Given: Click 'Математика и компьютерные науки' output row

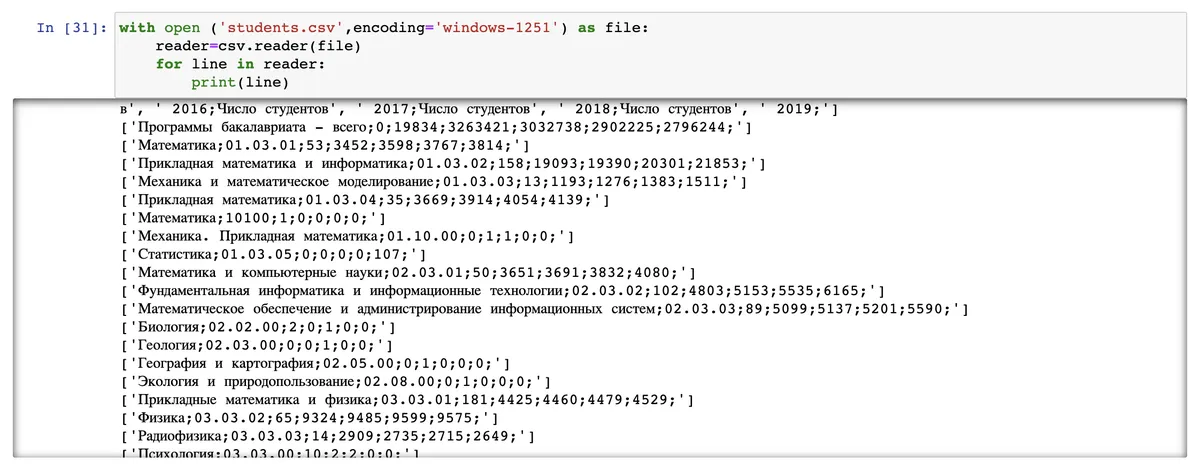Looking at the screenshot, I should coord(408,271).
